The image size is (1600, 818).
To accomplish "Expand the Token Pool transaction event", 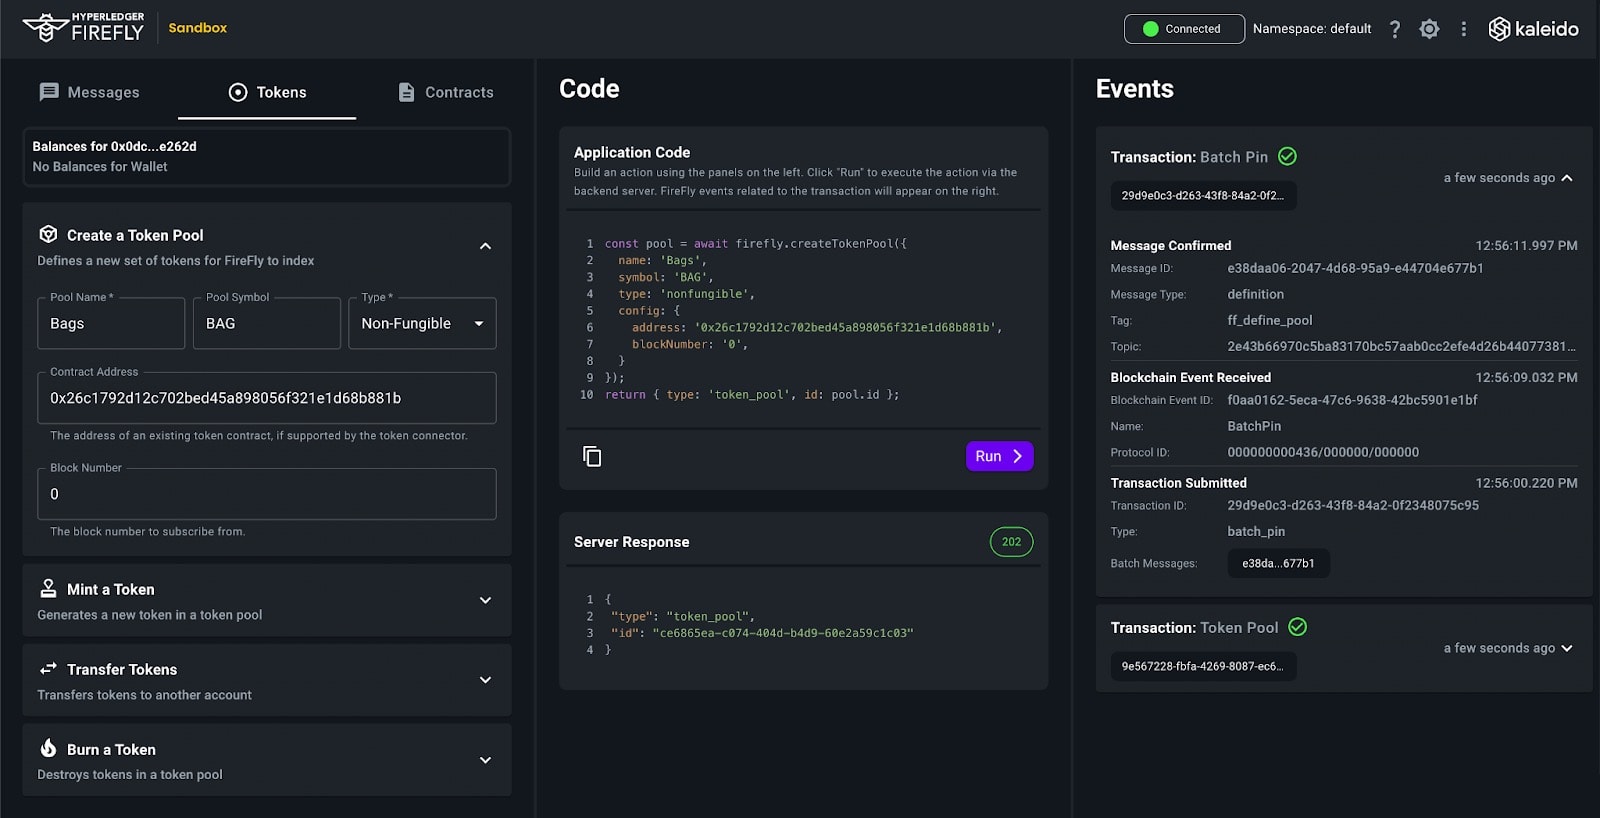I will (1566, 648).
